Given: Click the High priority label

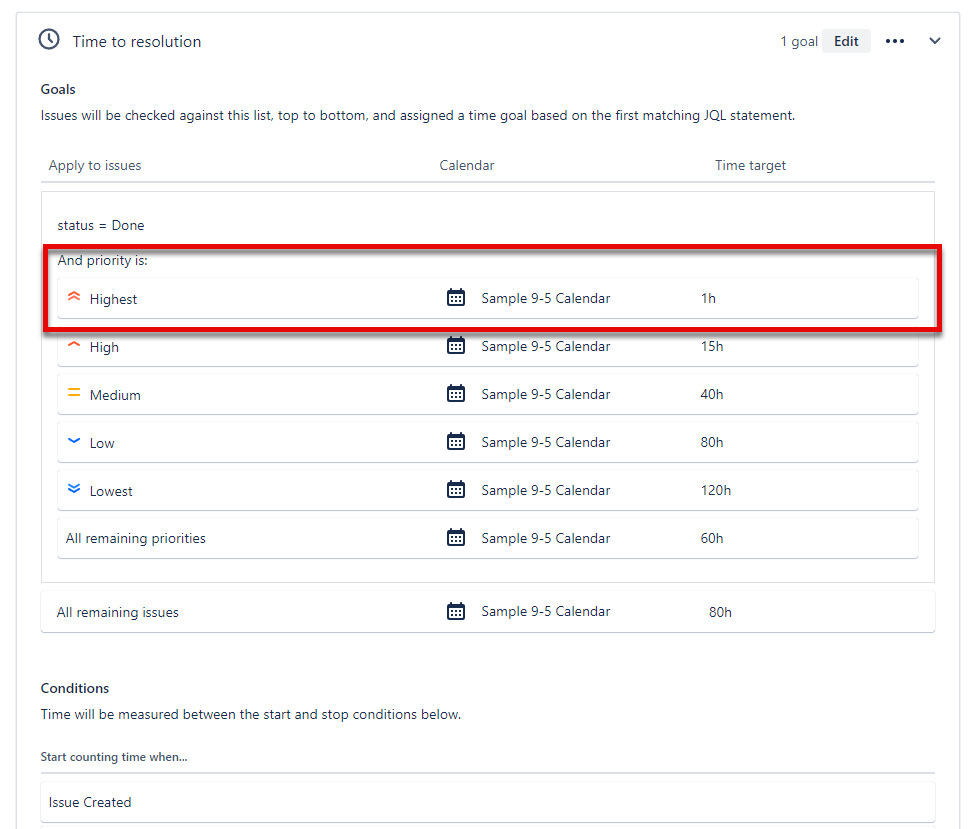Looking at the screenshot, I should click(104, 347).
